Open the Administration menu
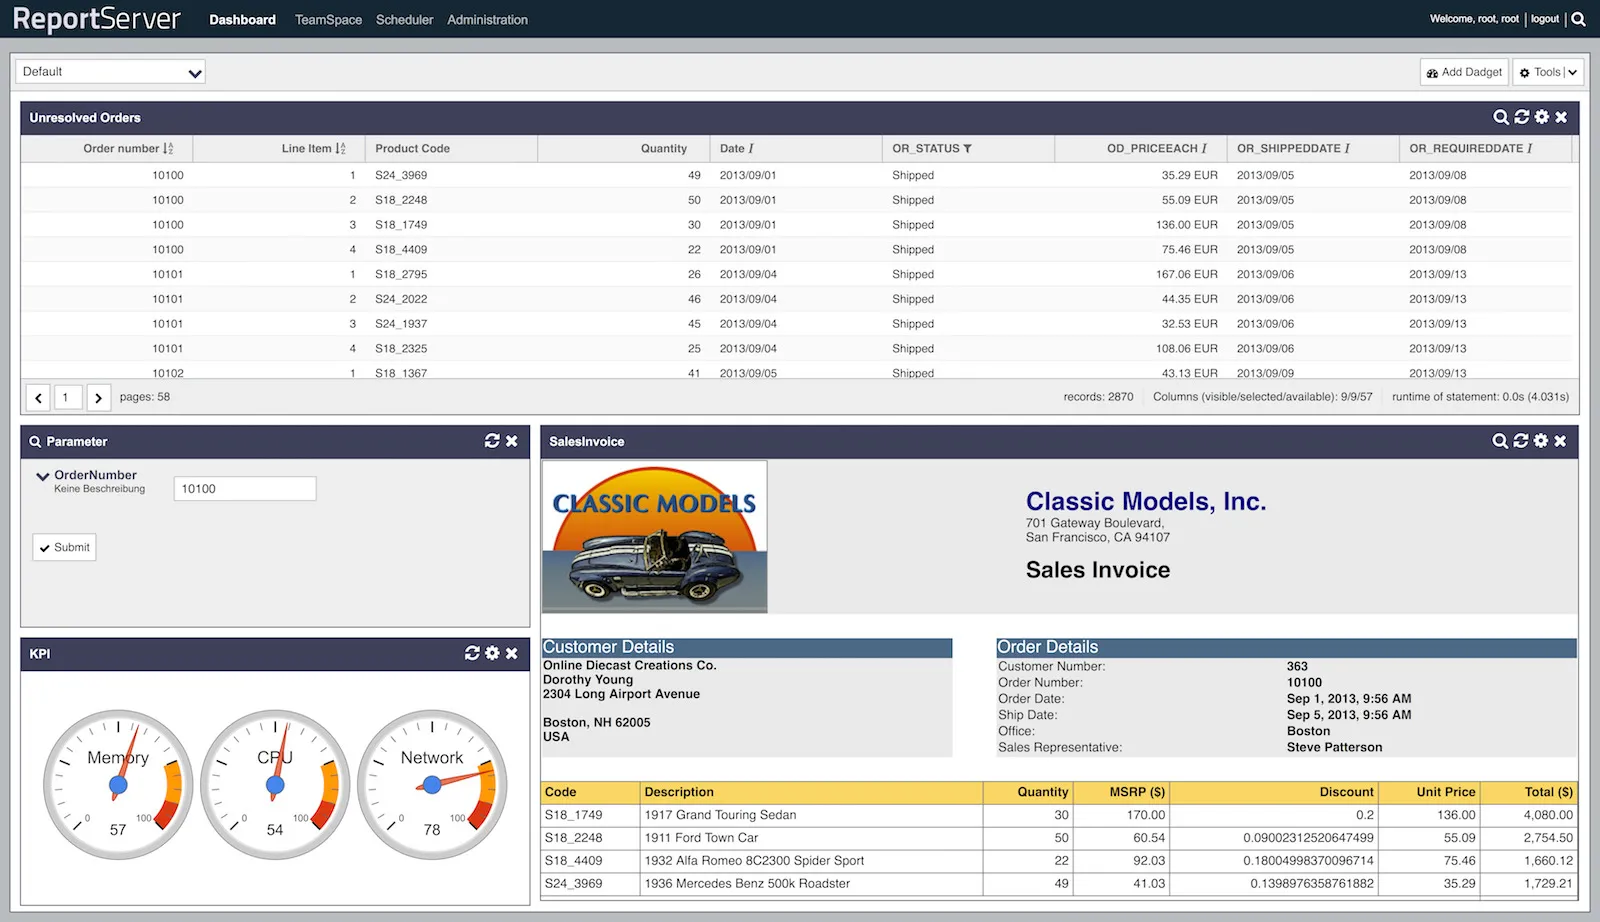 [x=487, y=19]
